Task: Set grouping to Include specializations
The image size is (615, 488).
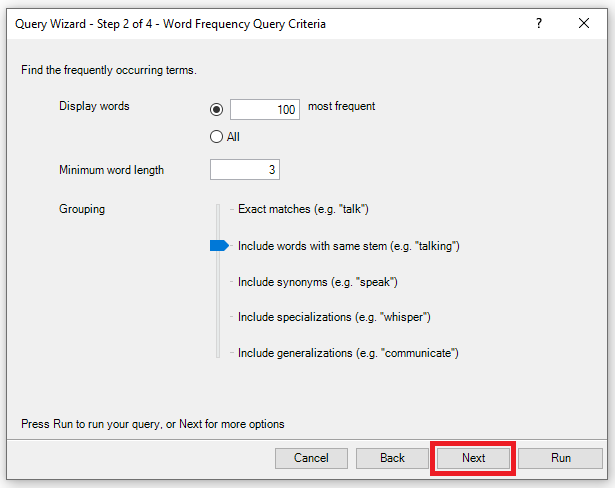Action: click(334, 317)
